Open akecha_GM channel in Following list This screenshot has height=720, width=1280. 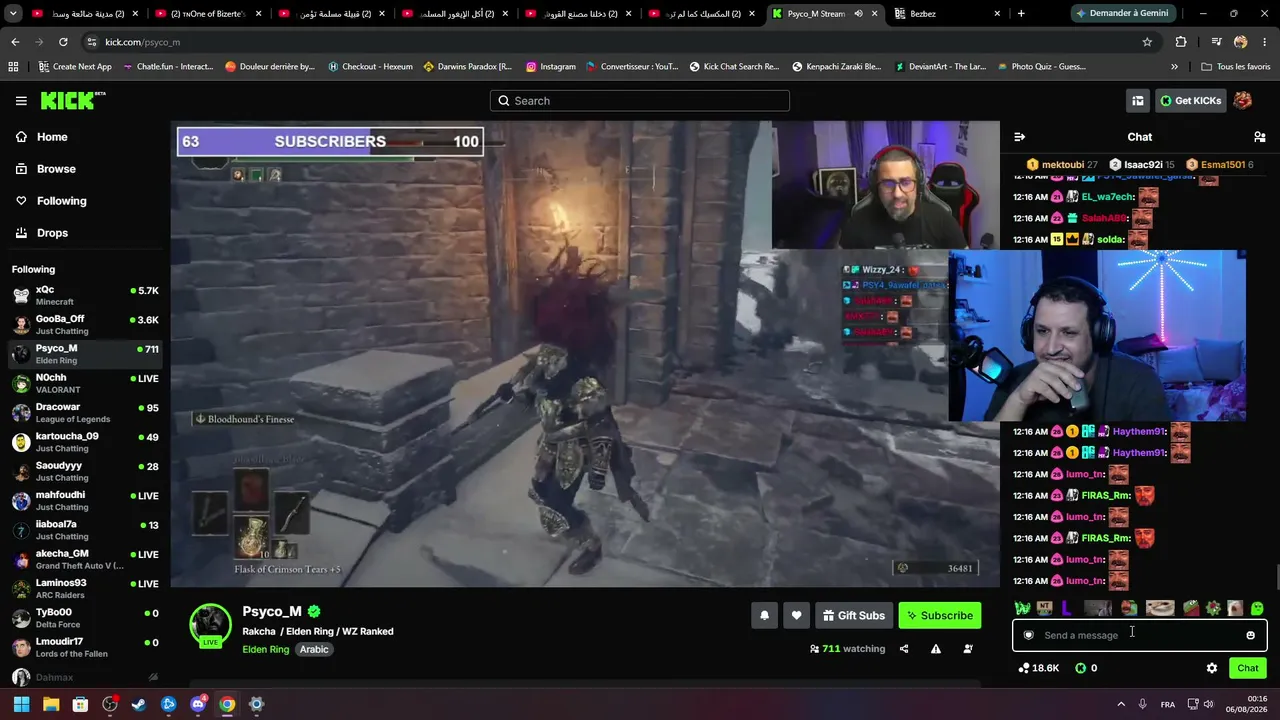[85, 559]
